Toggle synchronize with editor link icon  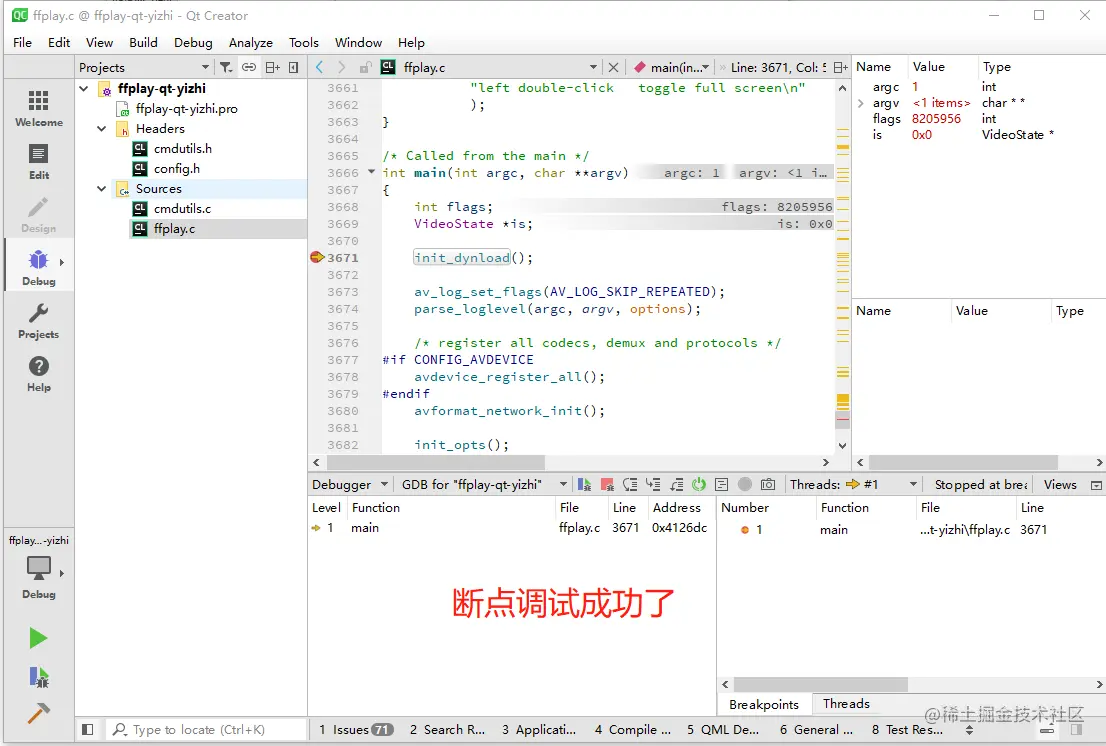[249, 67]
